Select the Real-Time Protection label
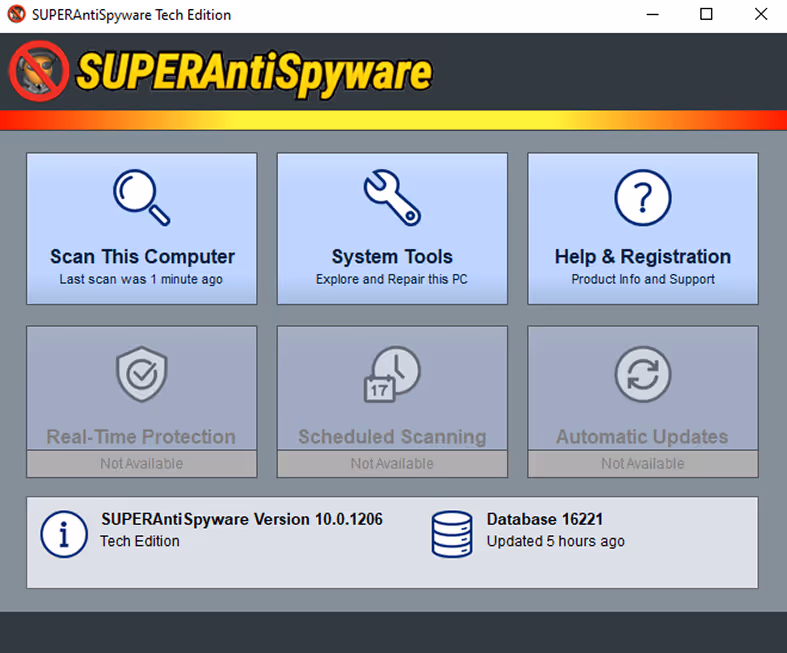Image resolution: width=787 pixels, height=653 pixels. (x=141, y=437)
